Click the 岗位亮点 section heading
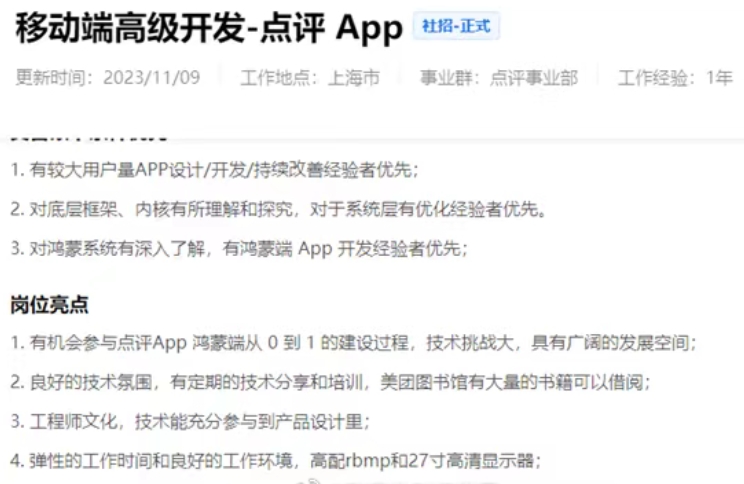Image resolution: width=744 pixels, height=484 pixels. pos(49,305)
